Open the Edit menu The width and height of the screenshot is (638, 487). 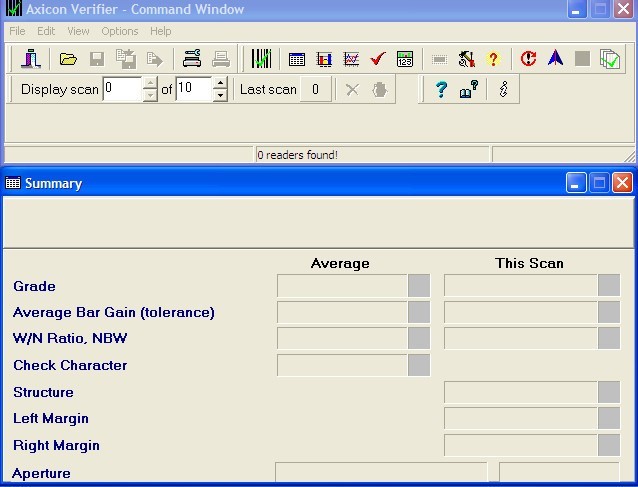tap(46, 31)
